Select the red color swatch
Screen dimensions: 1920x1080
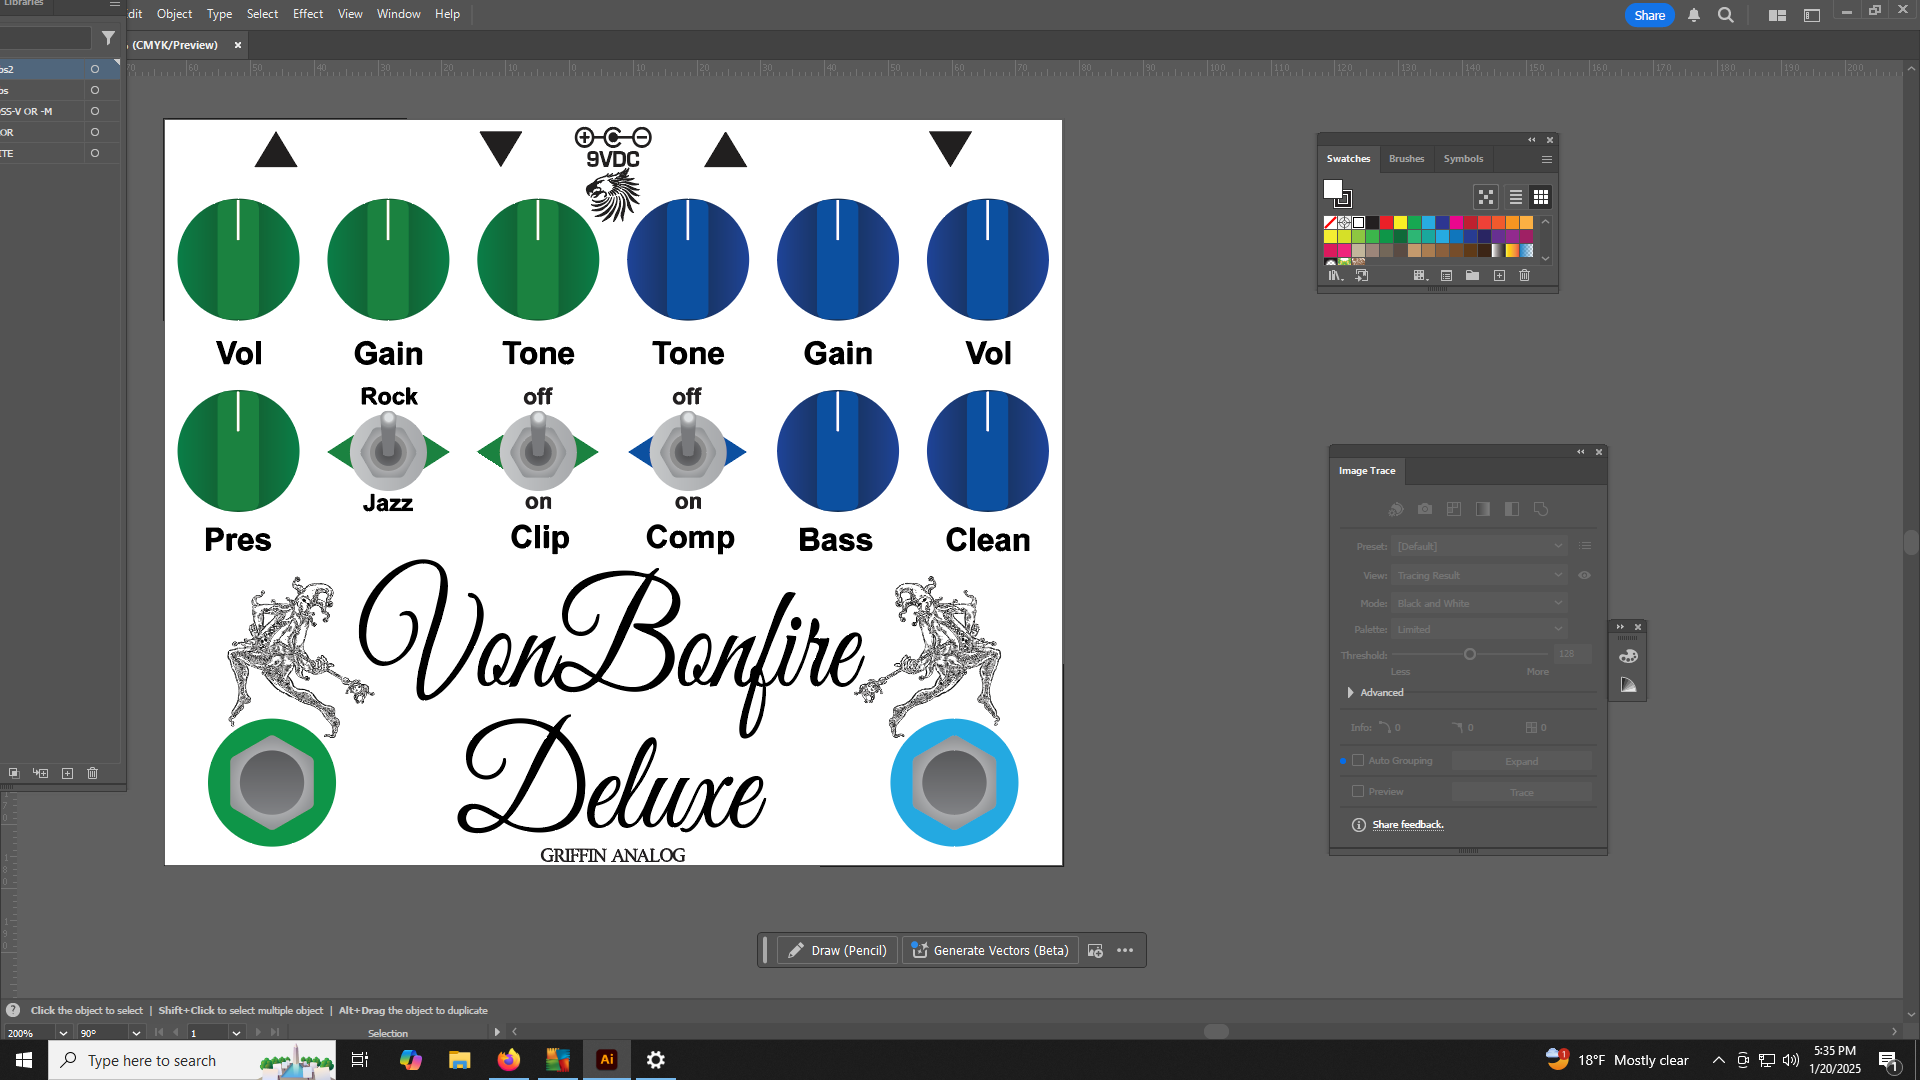1386,223
